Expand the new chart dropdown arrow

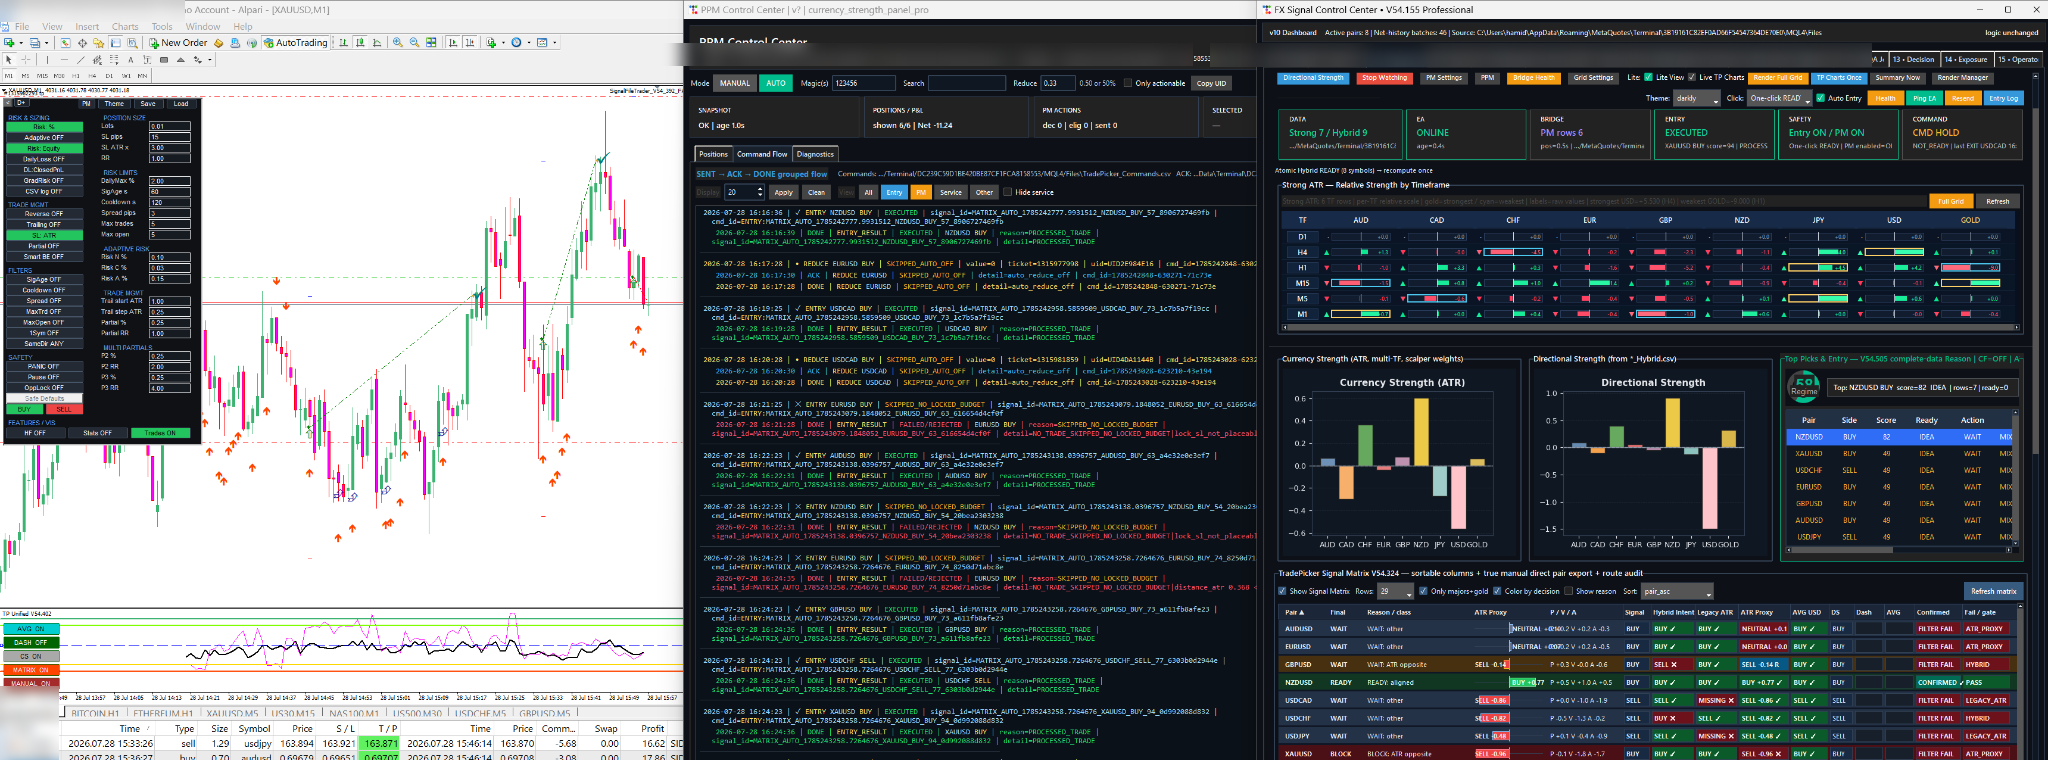[x=21, y=43]
